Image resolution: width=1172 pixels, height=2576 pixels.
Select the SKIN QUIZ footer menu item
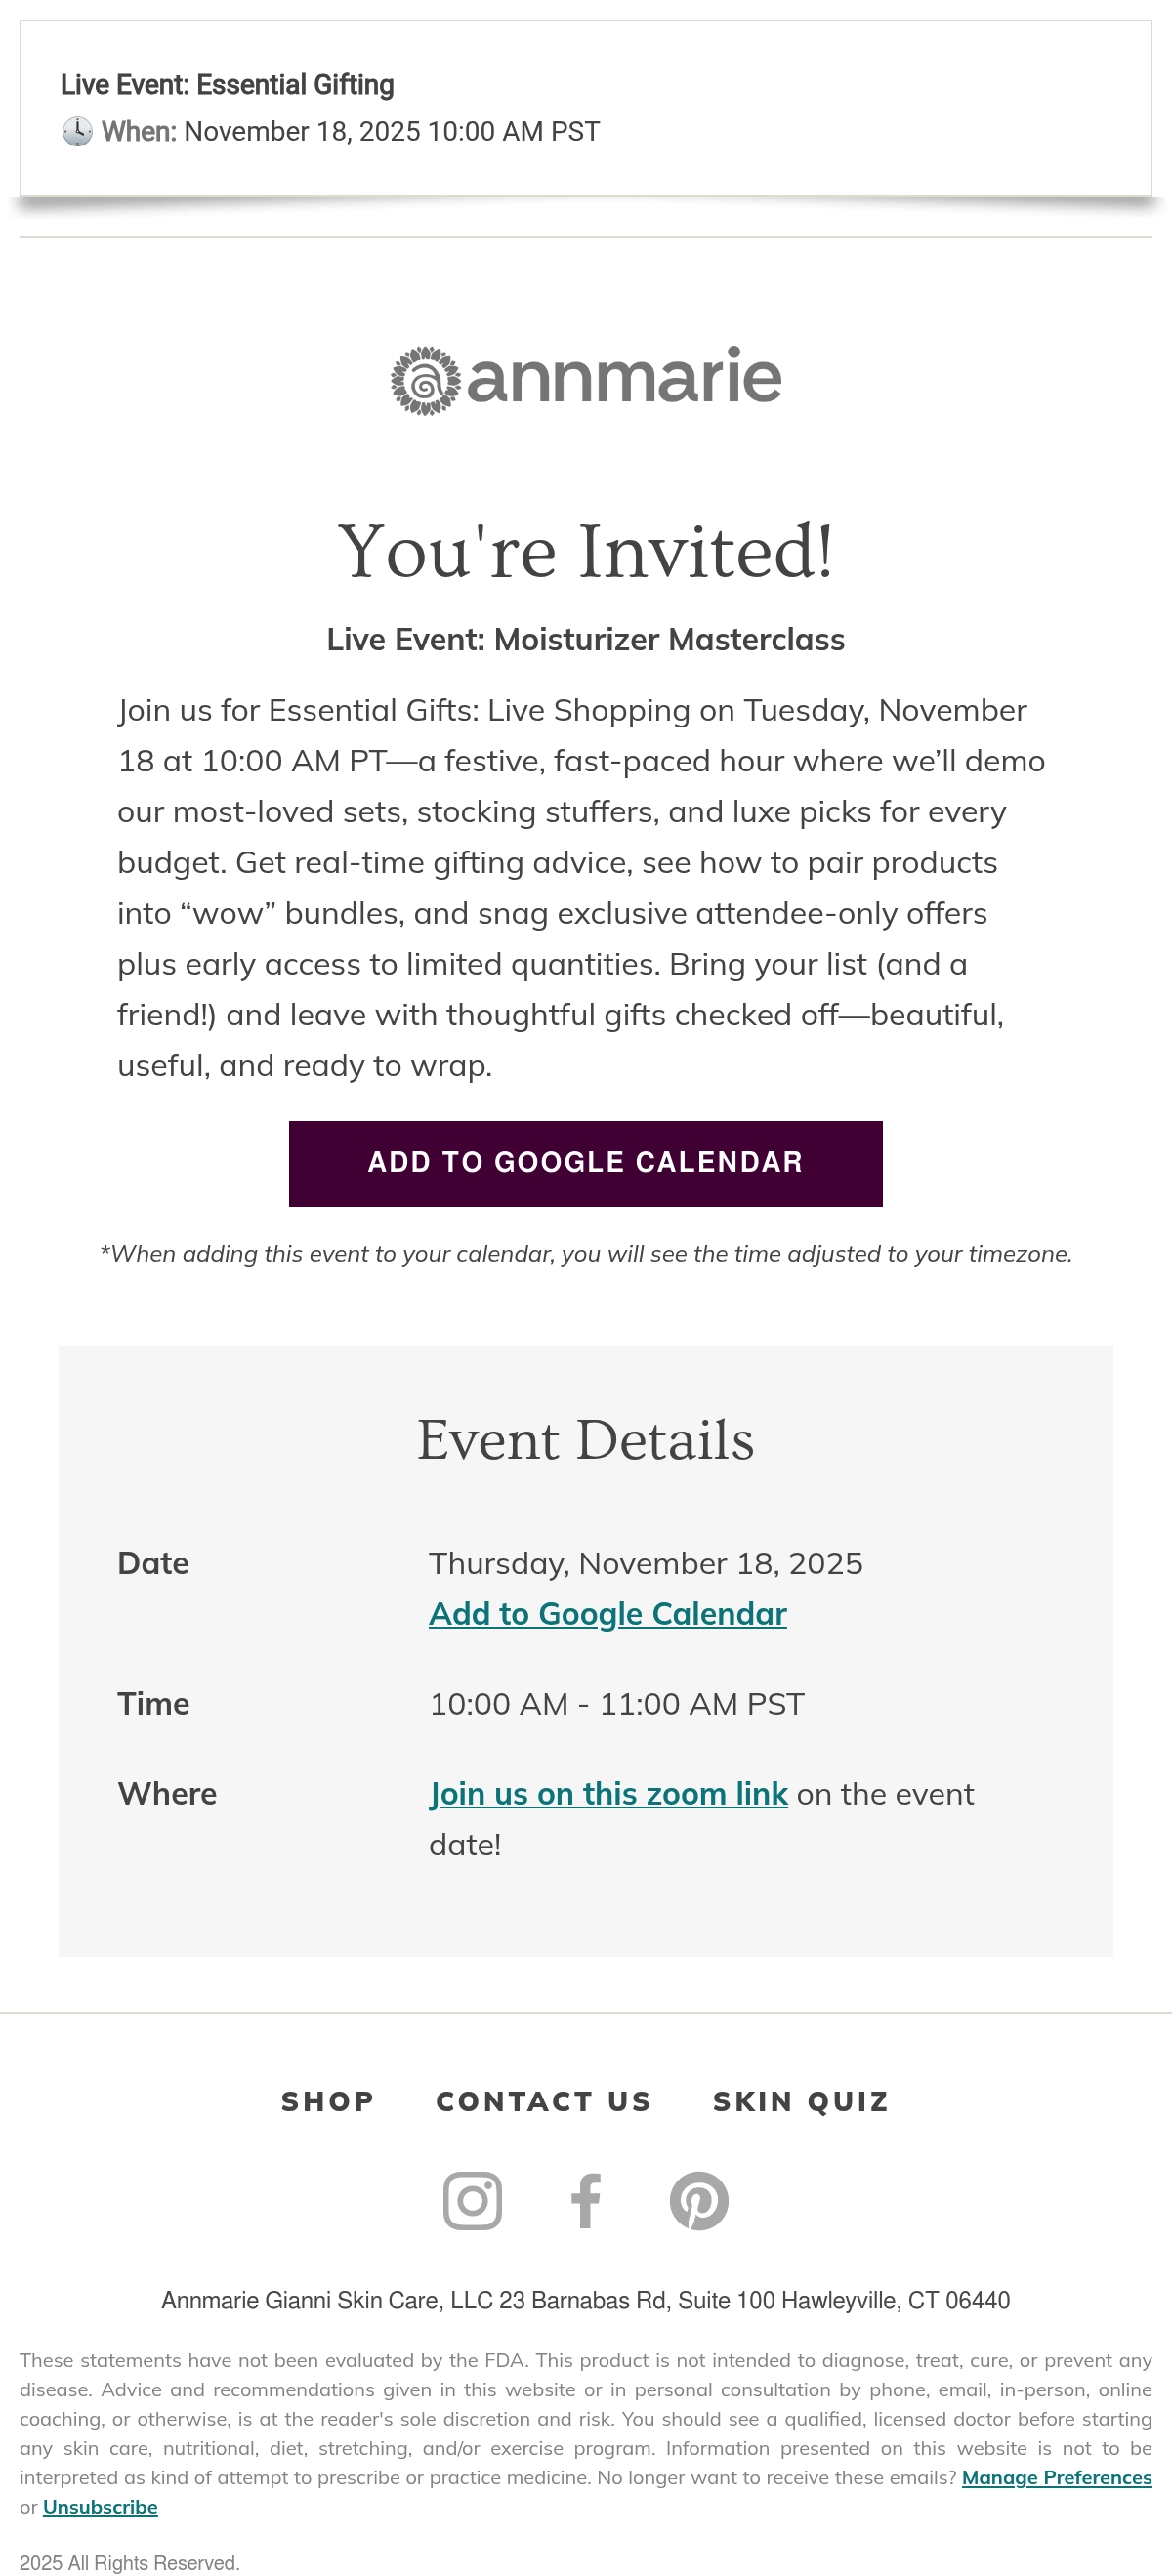(x=801, y=2101)
